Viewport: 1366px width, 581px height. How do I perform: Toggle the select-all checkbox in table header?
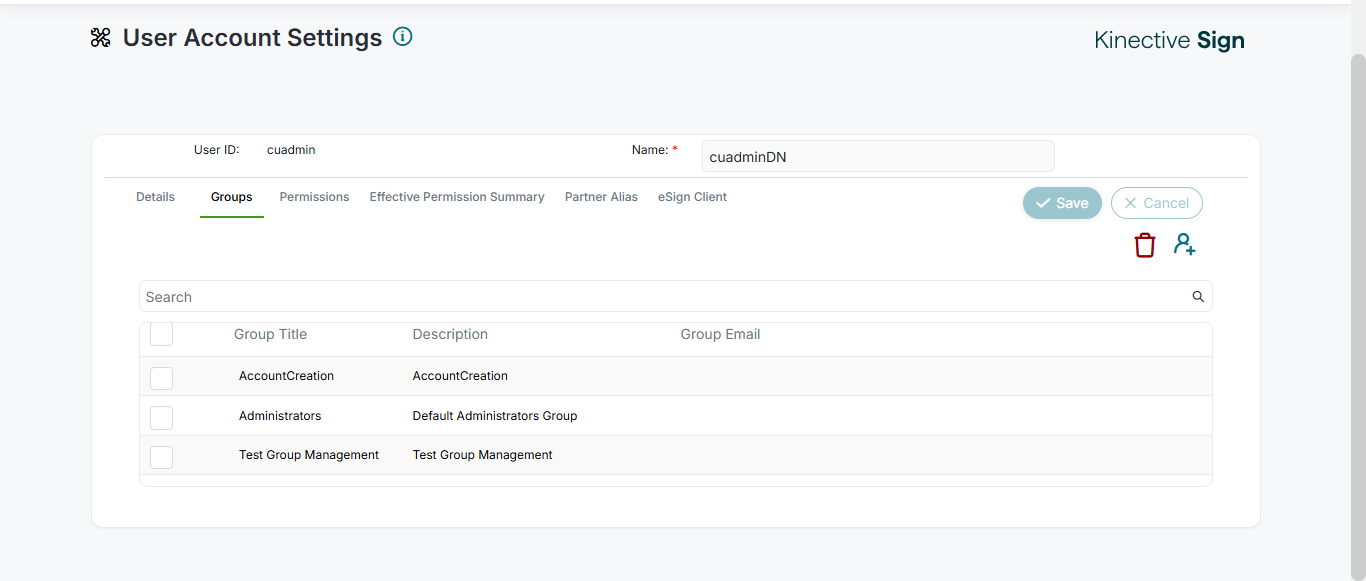point(161,334)
